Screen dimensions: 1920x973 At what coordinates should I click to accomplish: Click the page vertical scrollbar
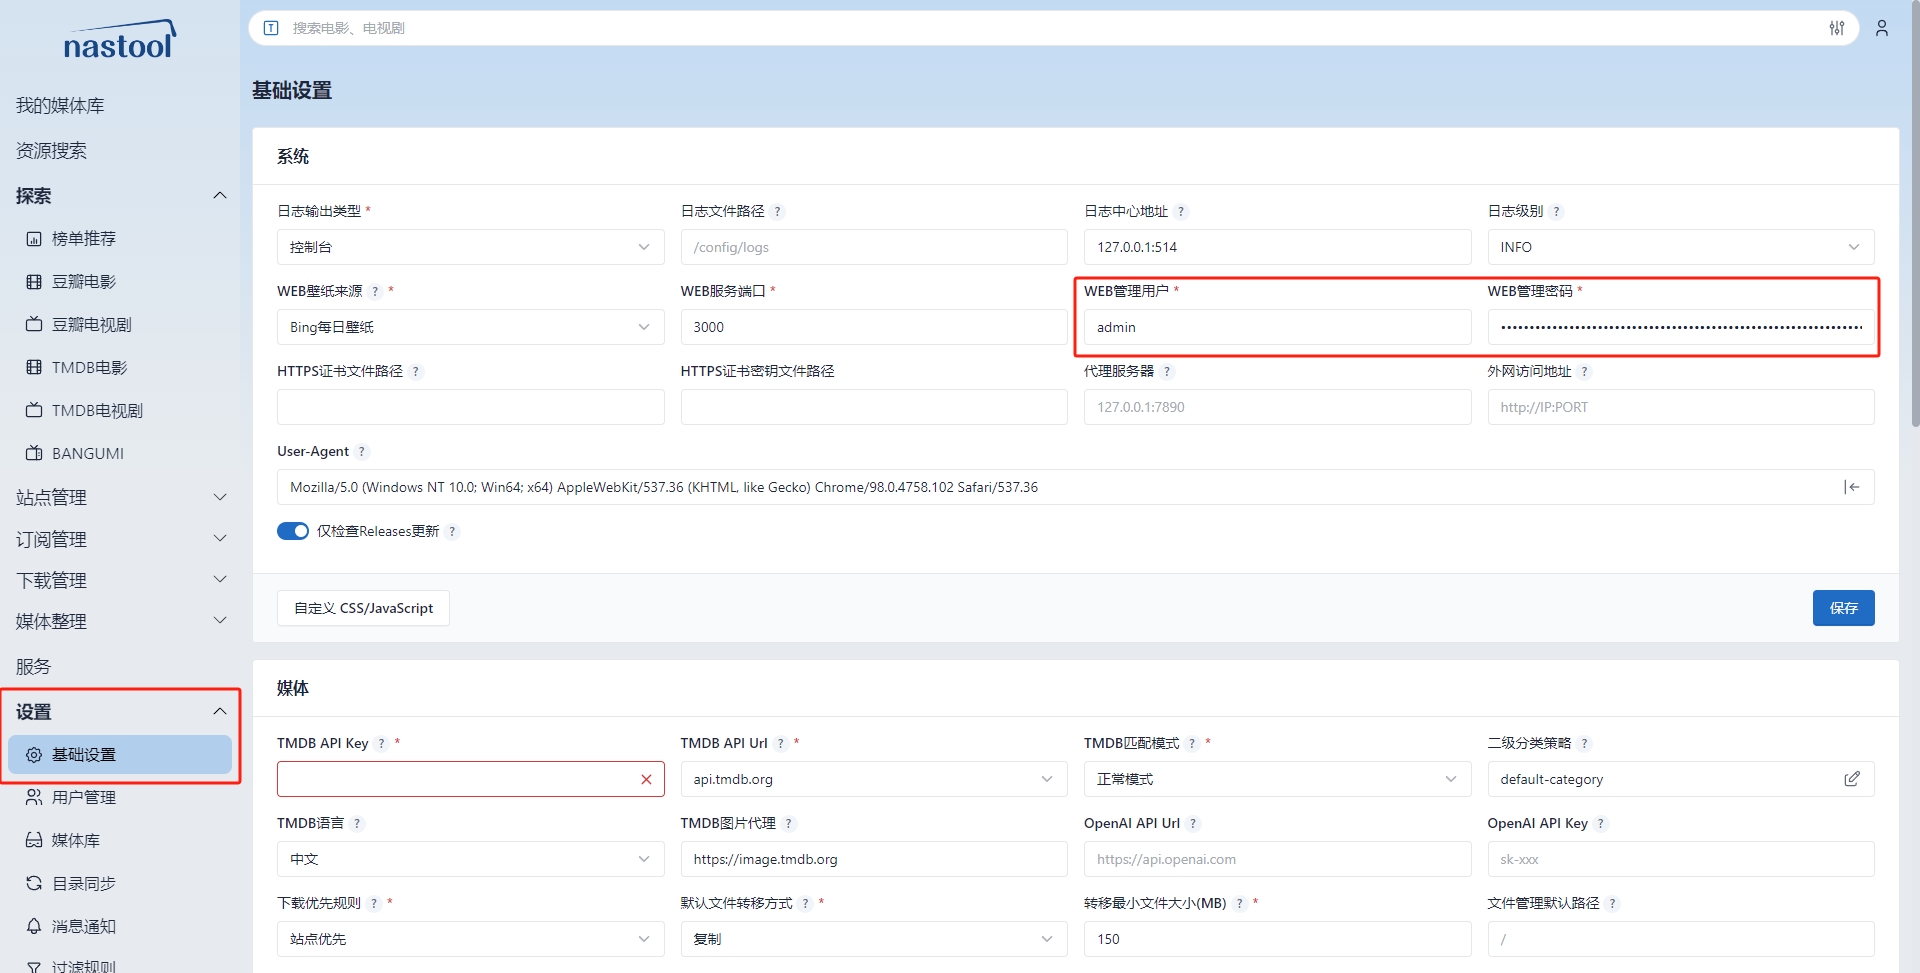pyautogui.click(x=1914, y=215)
